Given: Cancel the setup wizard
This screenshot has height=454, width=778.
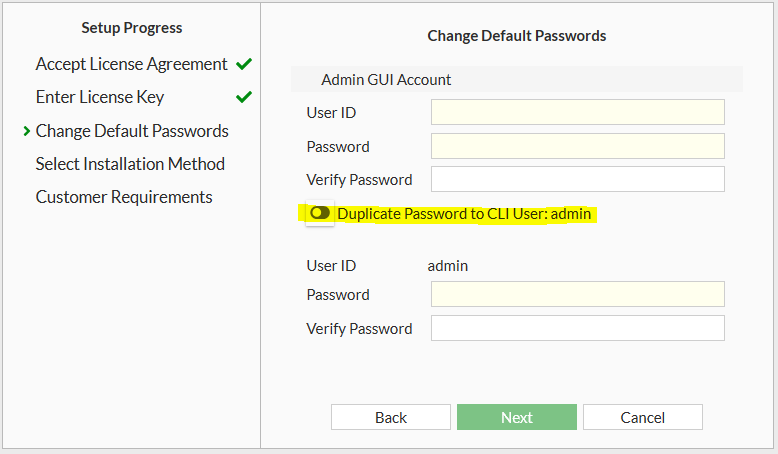Looking at the screenshot, I should [643, 417].
